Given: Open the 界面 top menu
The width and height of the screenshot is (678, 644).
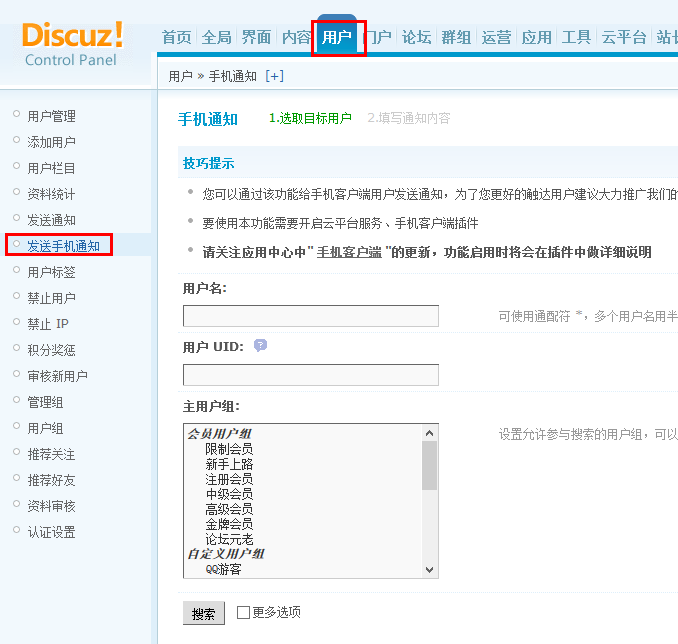Looking at the screenshot, I should click(x=256, y=37).
